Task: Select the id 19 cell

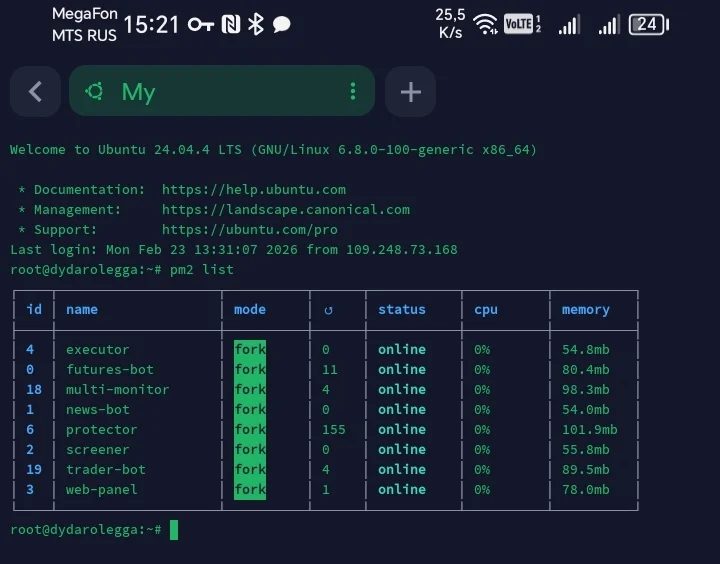Action: pos(34,469)
